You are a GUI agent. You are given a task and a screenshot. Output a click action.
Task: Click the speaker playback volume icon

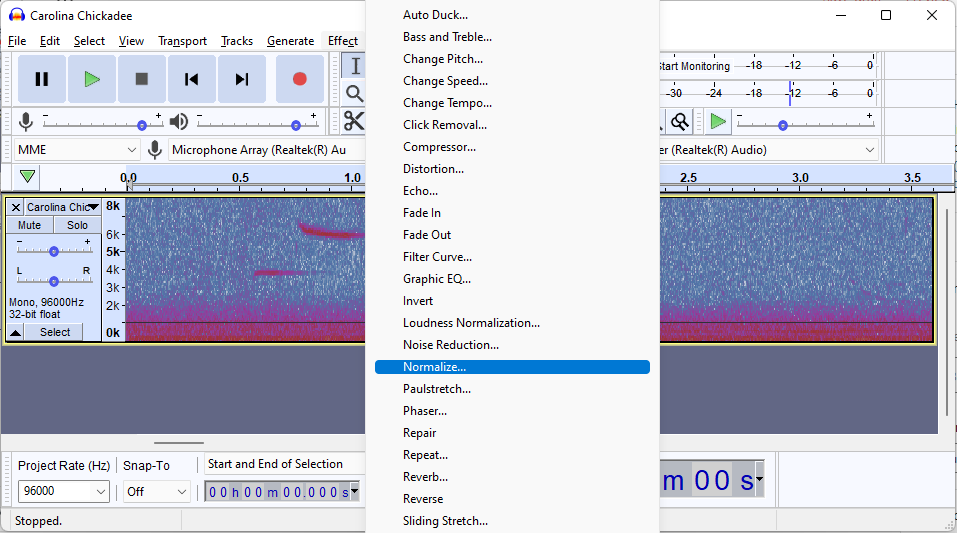tap(178, 121)
